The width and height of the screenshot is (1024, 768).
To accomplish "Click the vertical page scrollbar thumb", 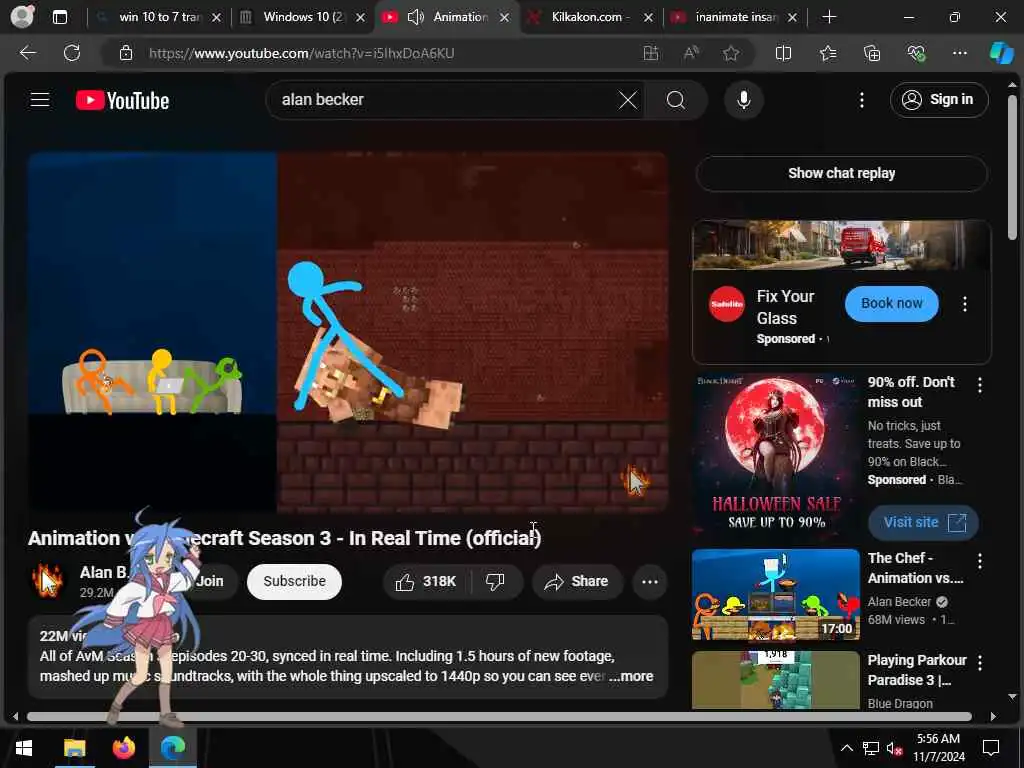I will [x=1012, y=167].
